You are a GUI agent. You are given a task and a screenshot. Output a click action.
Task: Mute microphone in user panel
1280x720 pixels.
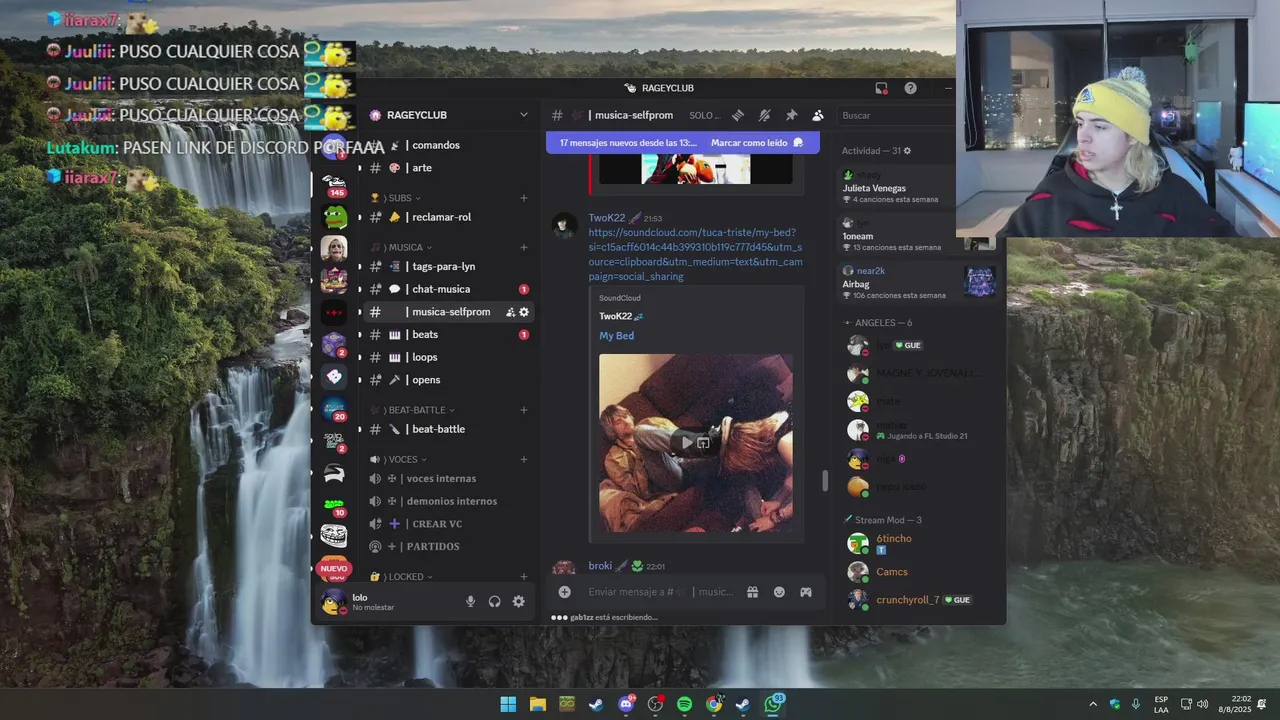470,601
